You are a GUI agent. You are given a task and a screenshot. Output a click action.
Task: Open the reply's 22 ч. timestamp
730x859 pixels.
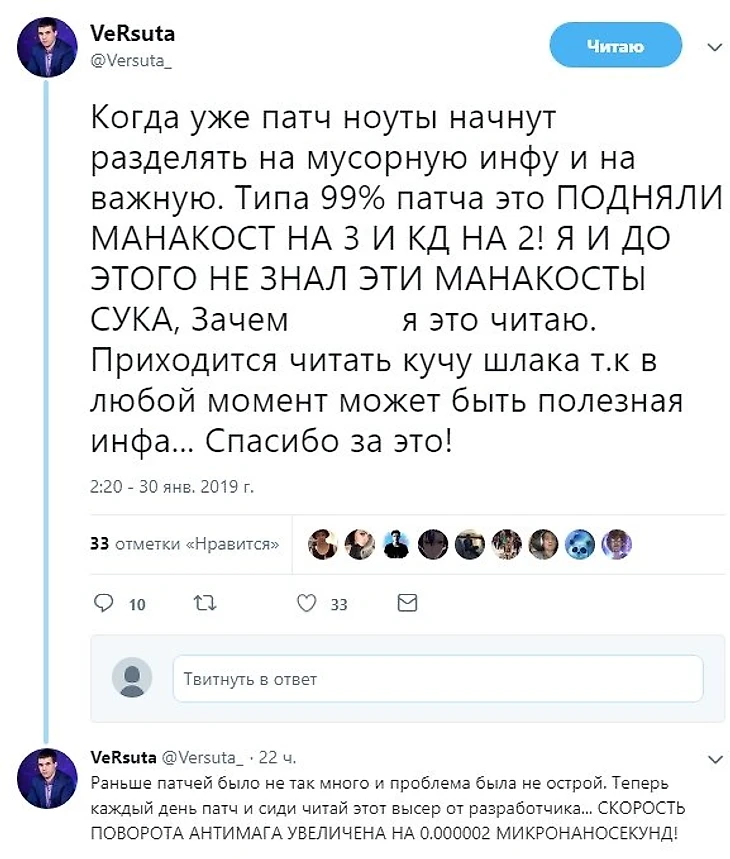279,756
